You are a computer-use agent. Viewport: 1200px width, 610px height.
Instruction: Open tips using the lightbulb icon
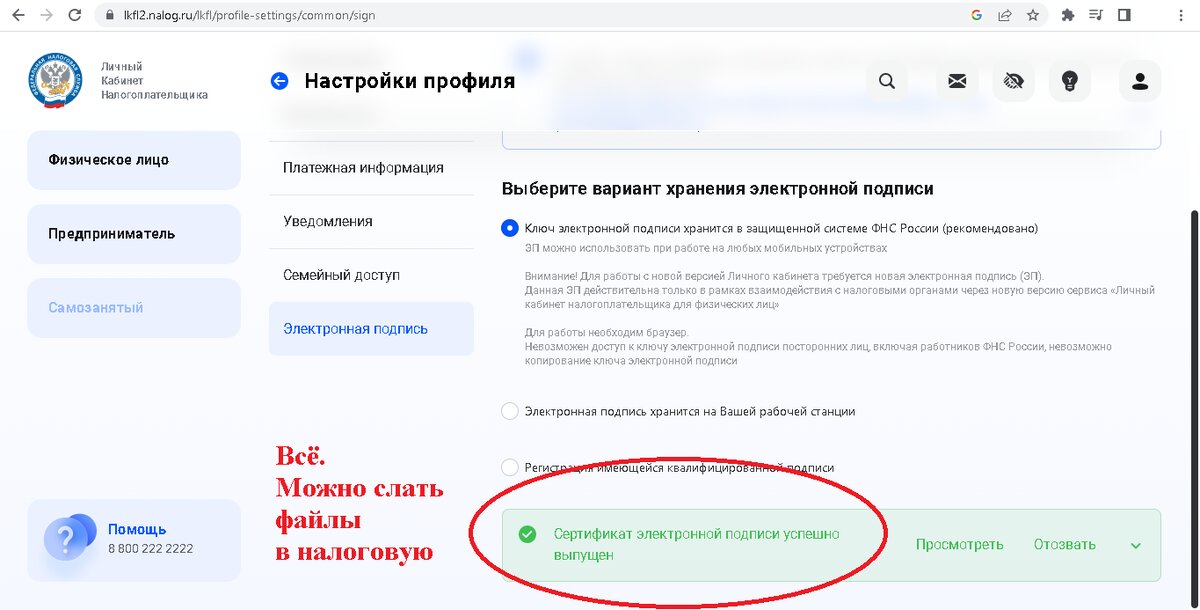[1069, 81]
